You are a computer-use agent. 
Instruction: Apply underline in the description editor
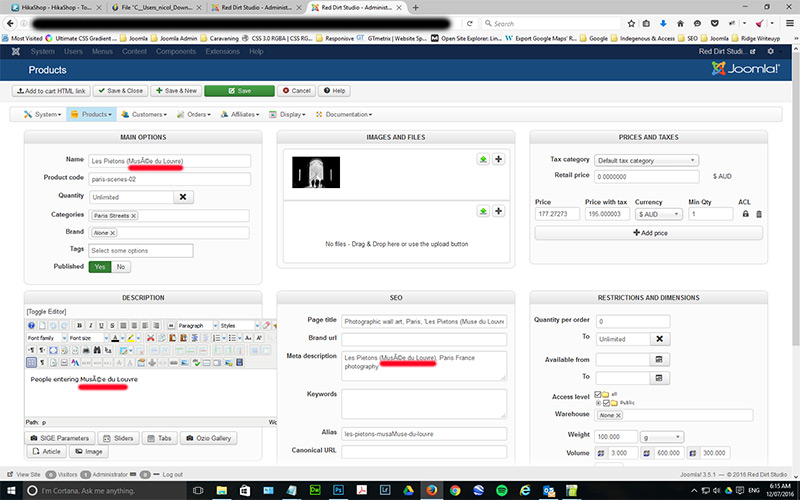102,326
